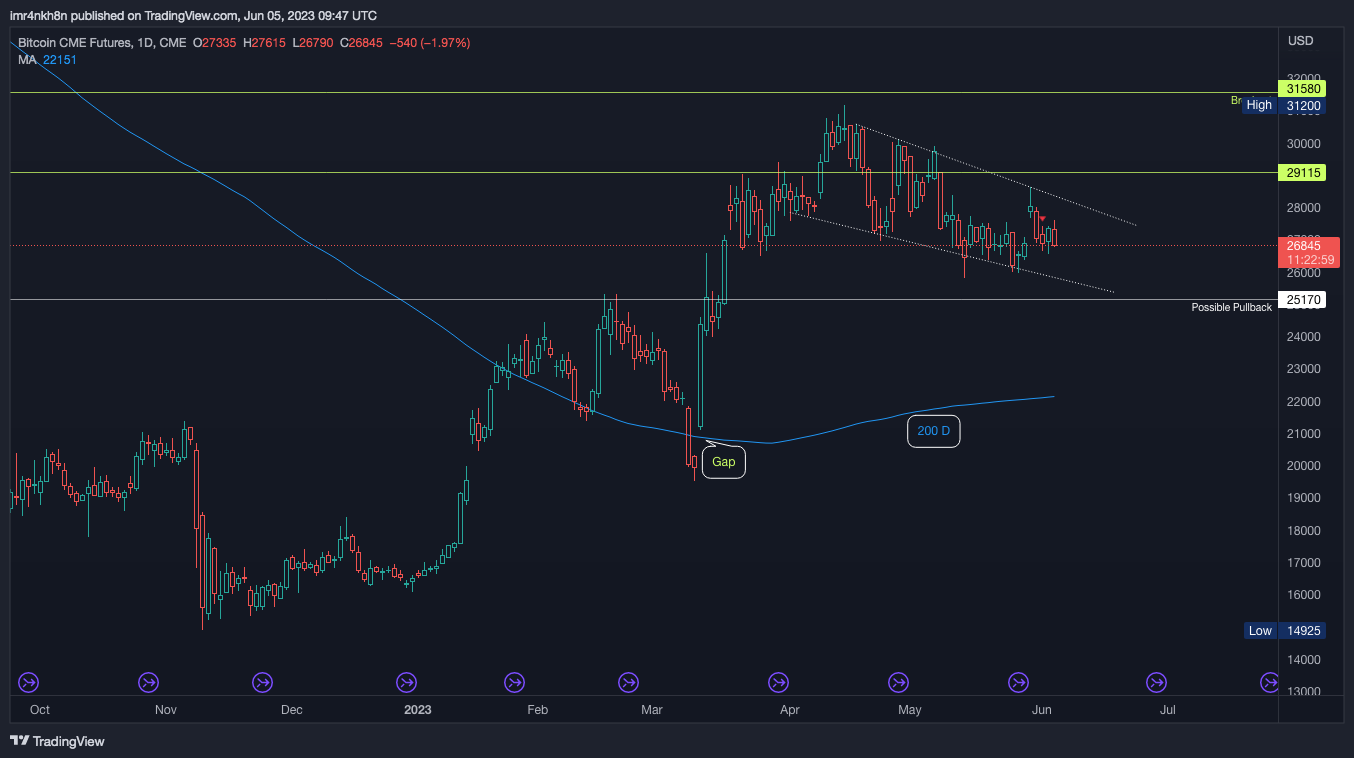1354x758 pixels.
Task: Select the small red arrow marker above June candles
Action: point(1042,218)
